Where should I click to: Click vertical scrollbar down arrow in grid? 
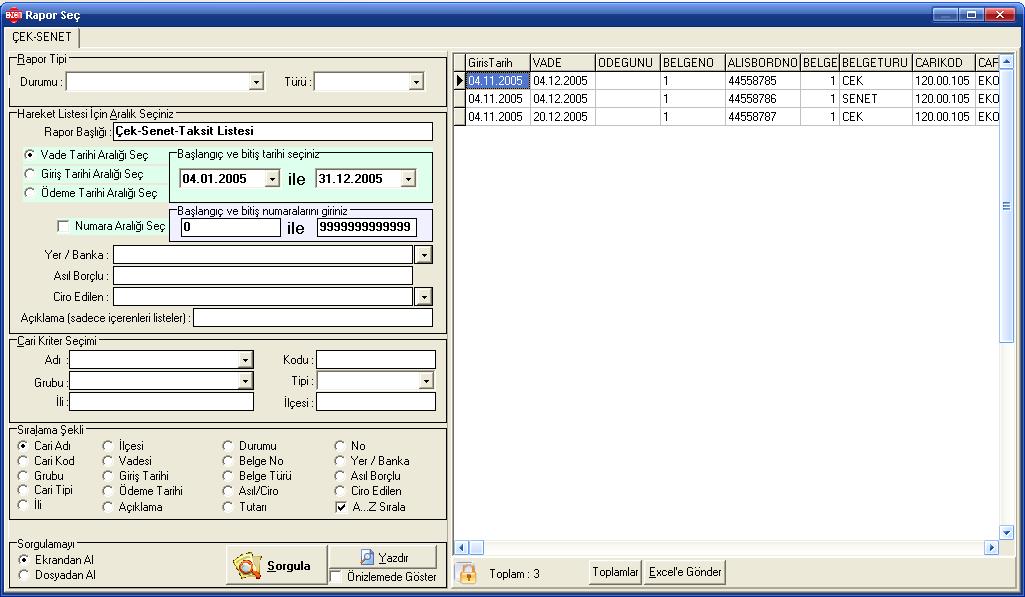tap(1006, 533)
